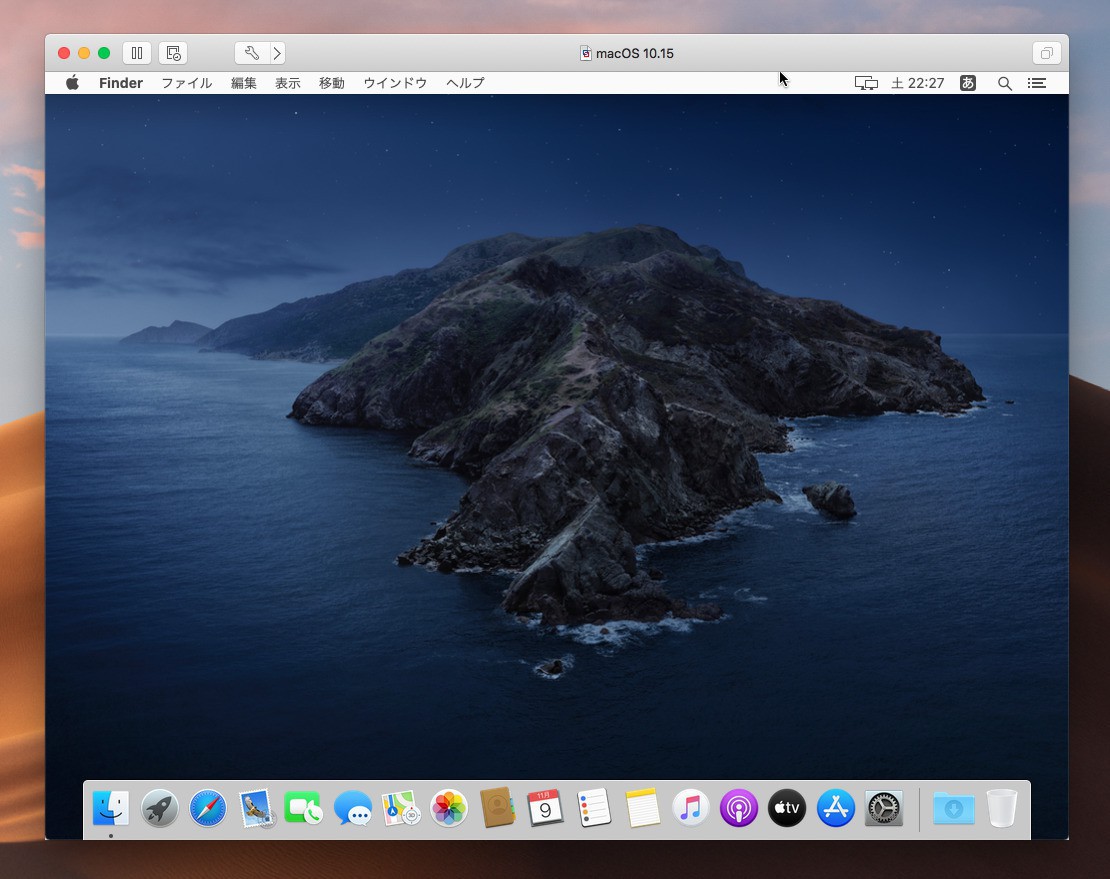Start a Spotlight search
This screenshot has height=879, width=1110.
1004,83
